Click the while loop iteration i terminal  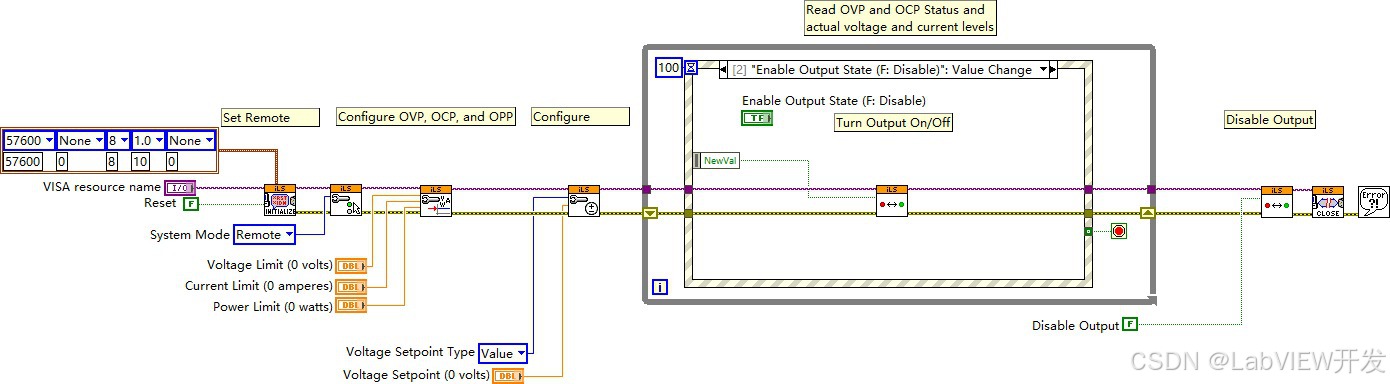point(660,287)
